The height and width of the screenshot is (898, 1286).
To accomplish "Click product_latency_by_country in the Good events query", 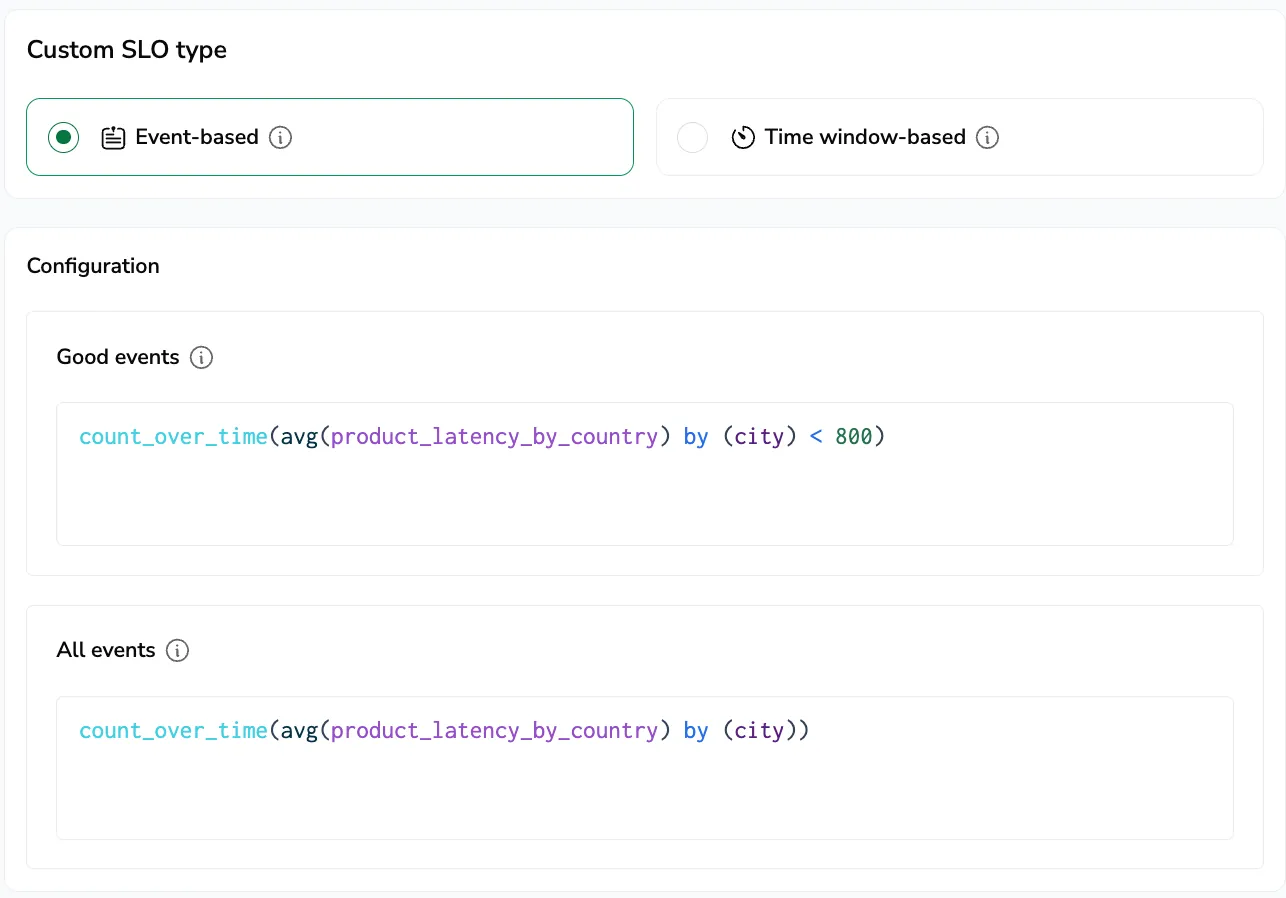I will click(494, 437).
